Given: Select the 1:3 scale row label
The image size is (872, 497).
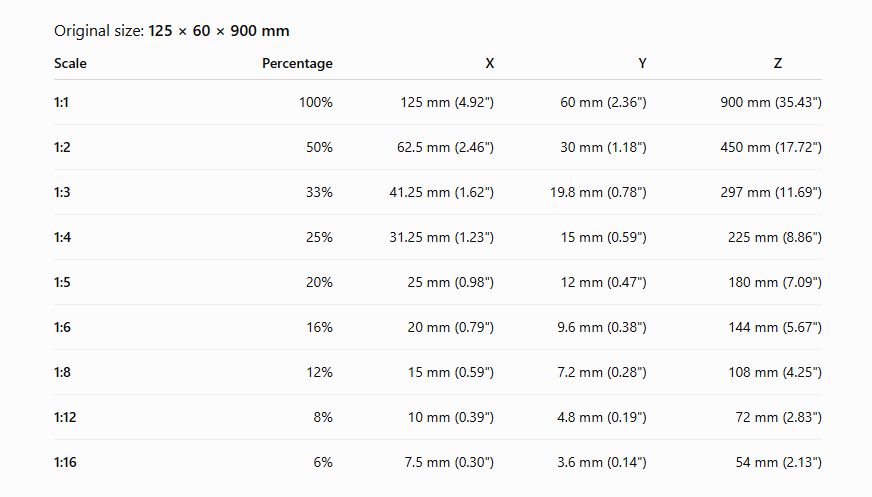Looking at the screenshot, I should tap(62, 192).
